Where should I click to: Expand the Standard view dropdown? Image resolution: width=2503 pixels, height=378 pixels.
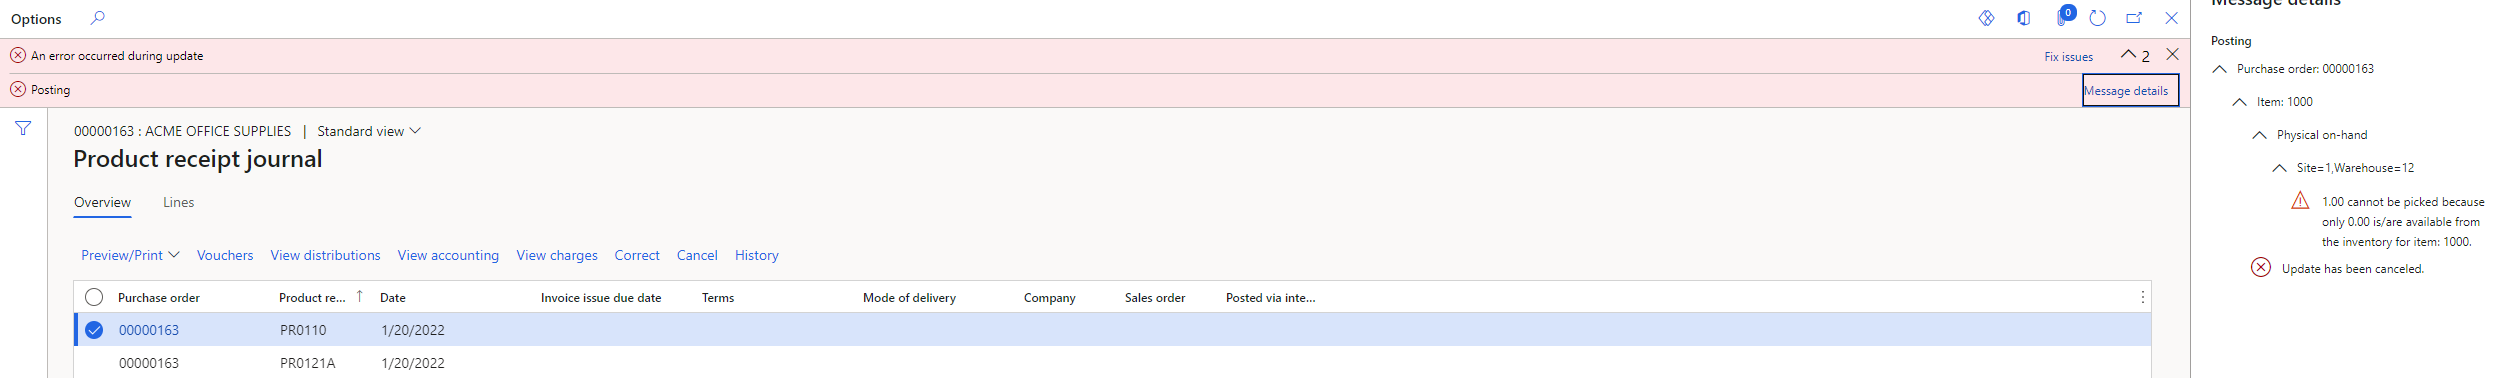[x=369, y=131]
